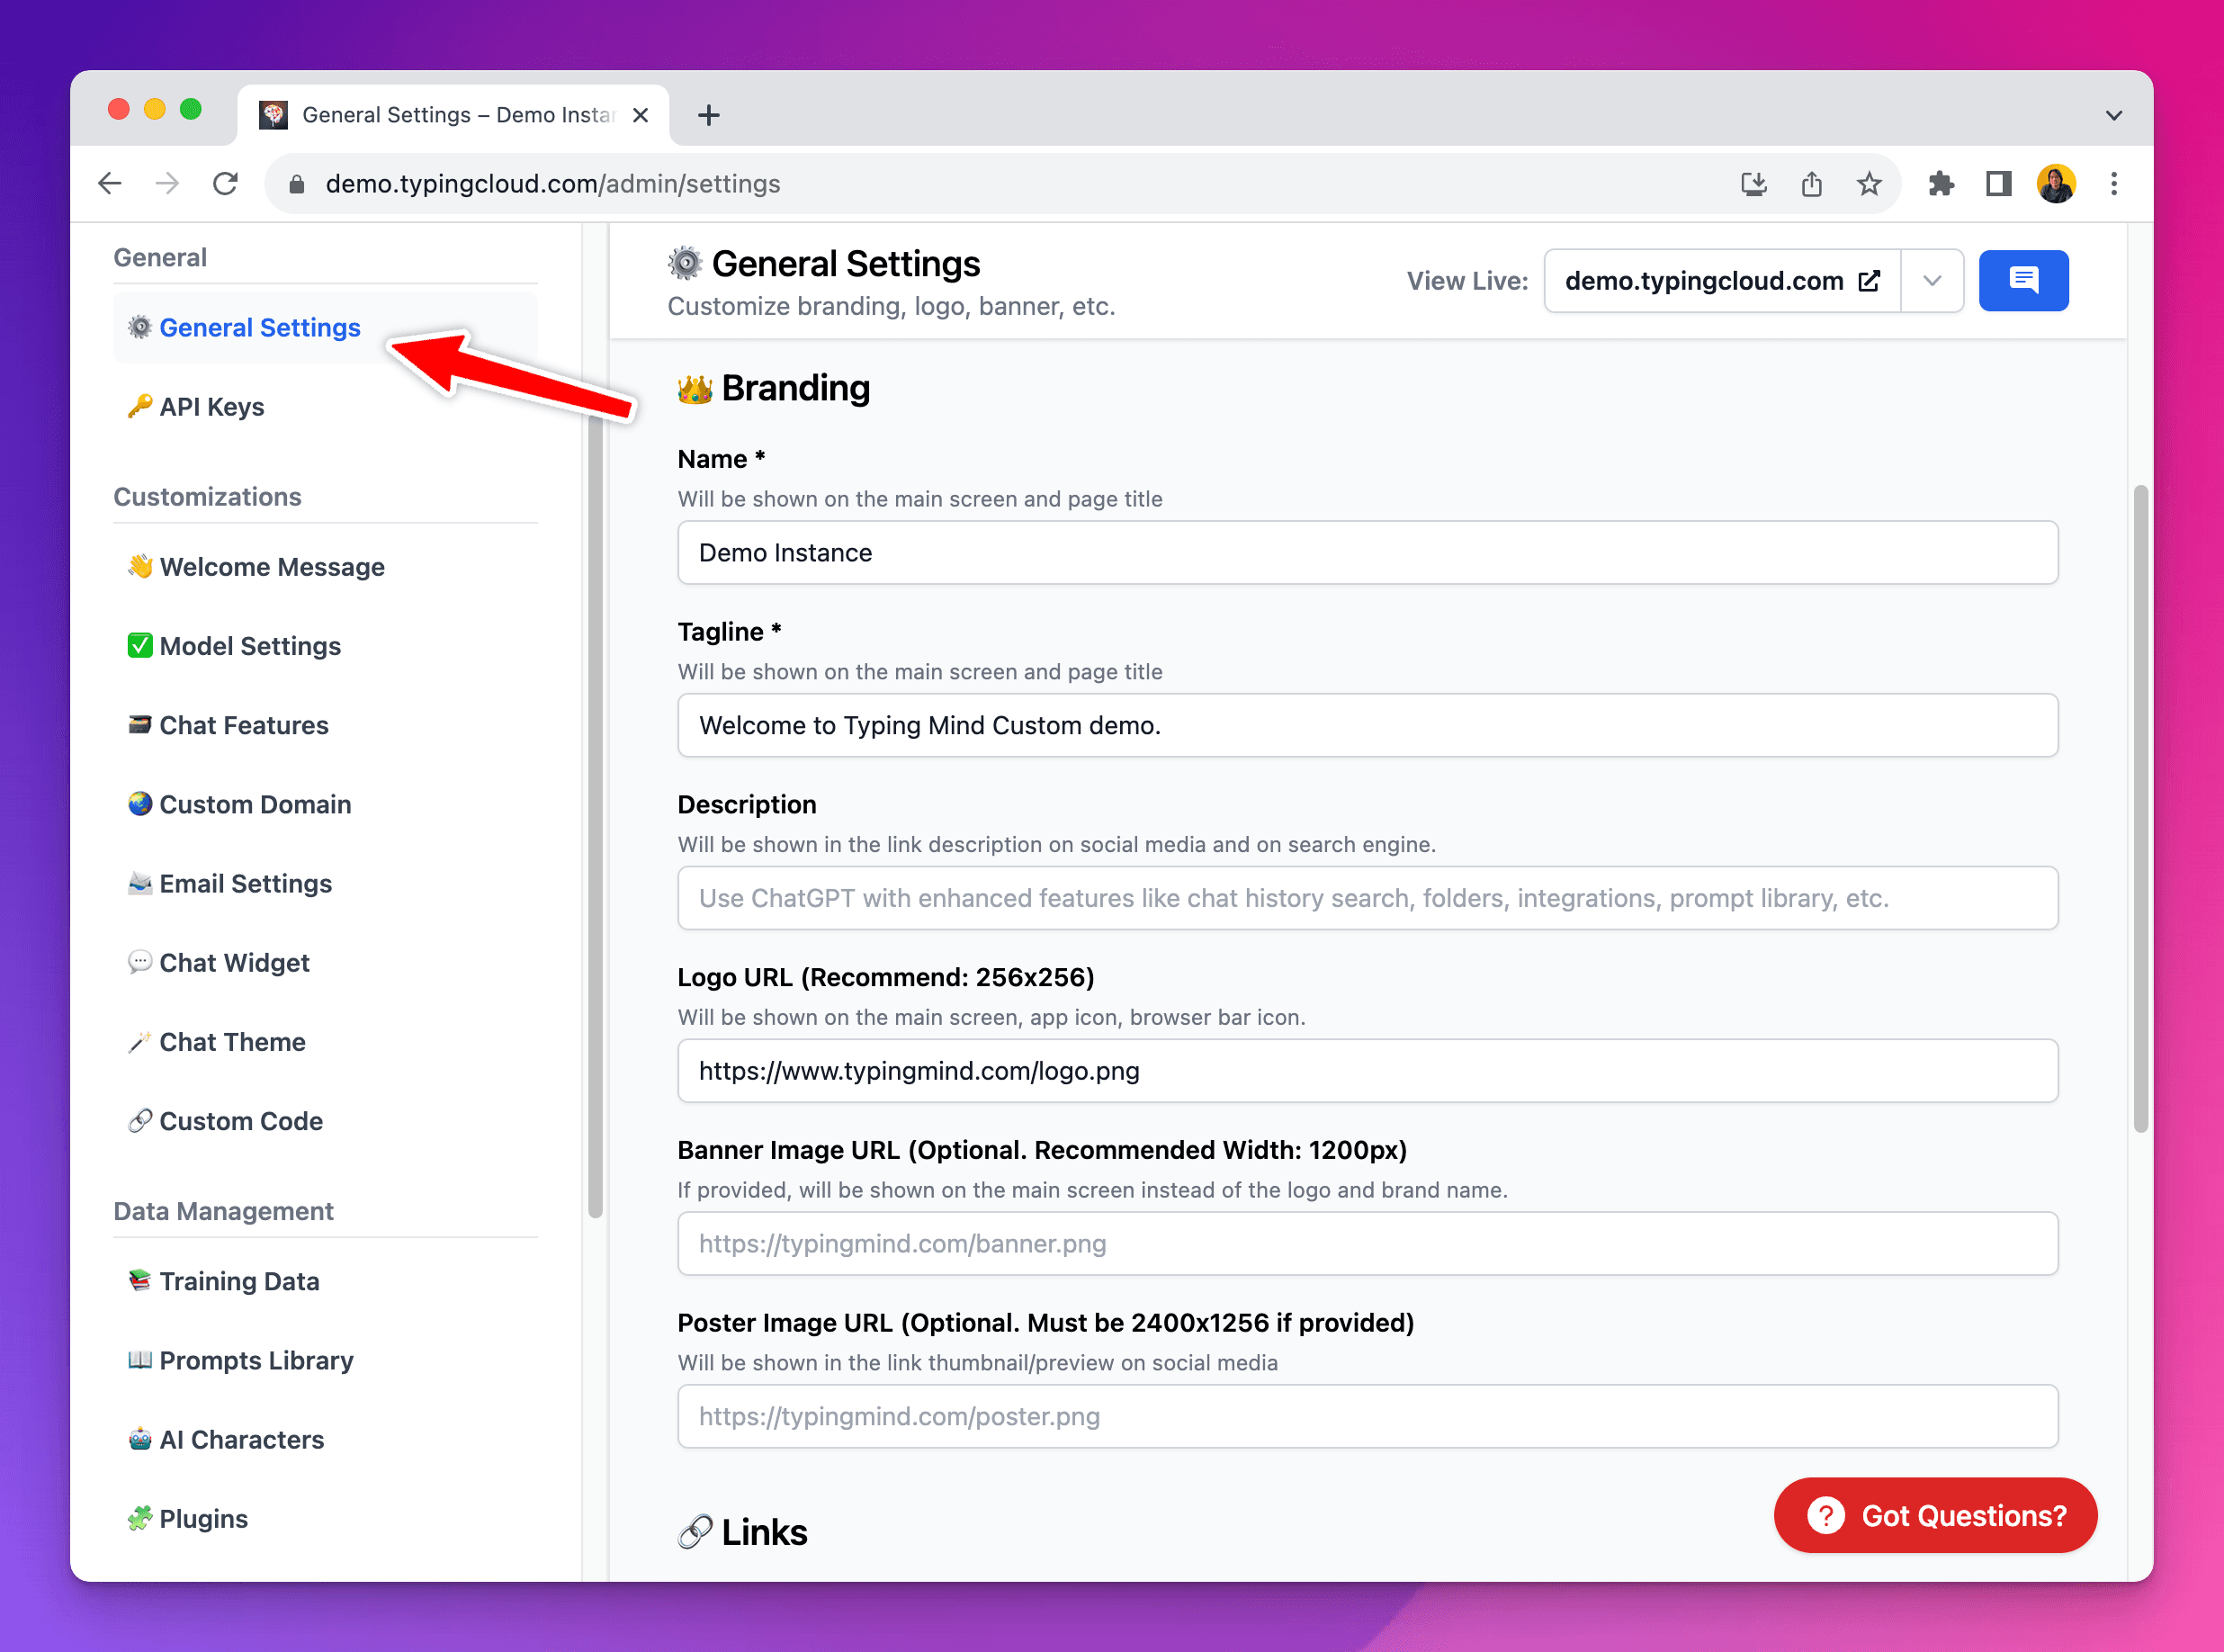
Task: Click the browser share icon
Action: (1811, 184)
